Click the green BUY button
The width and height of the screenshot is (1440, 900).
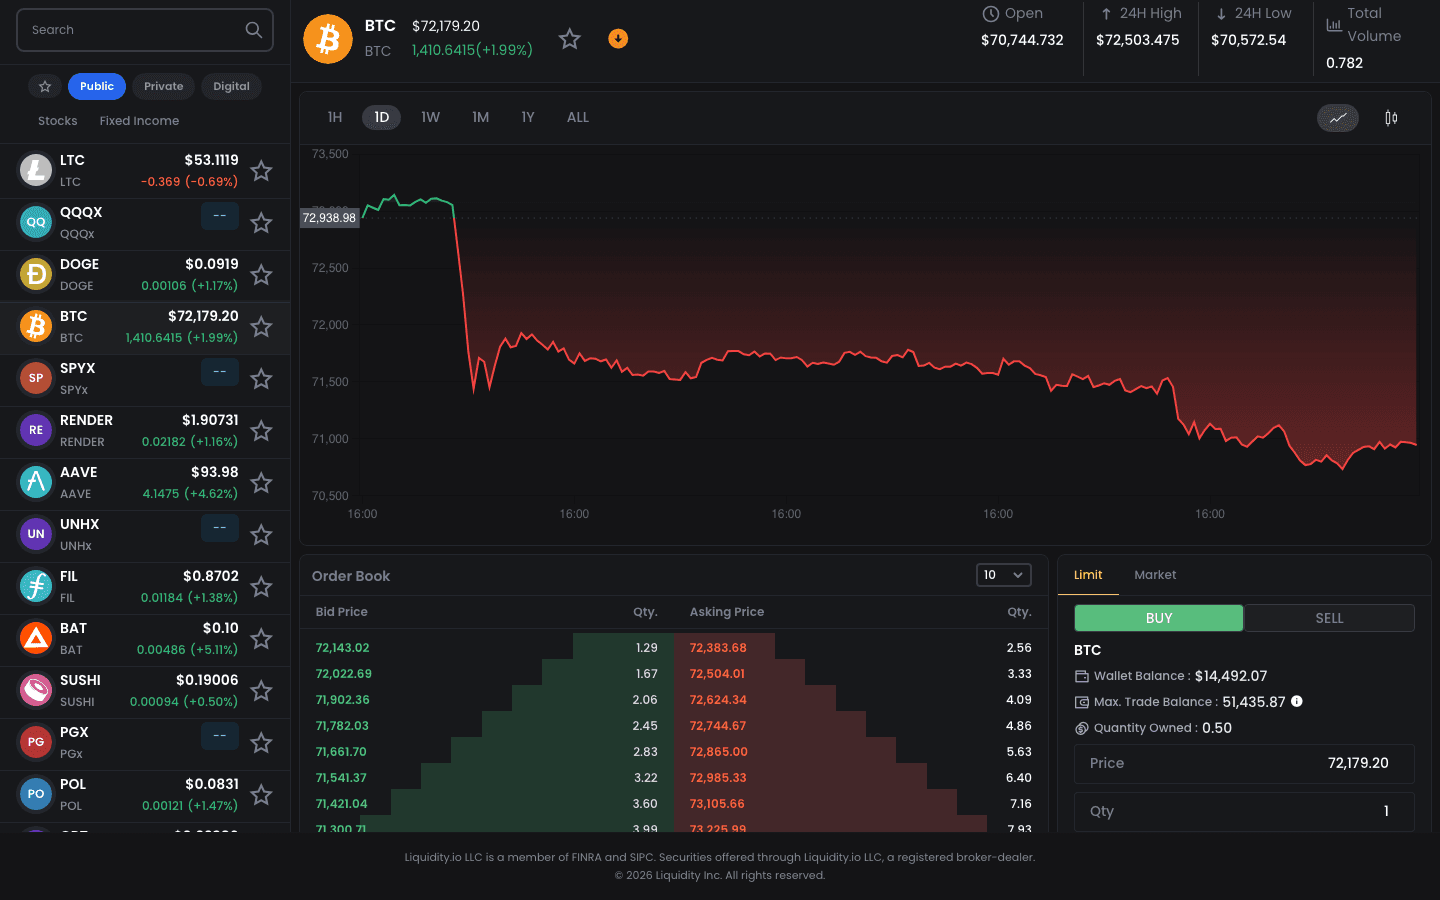coord(1158,618)
